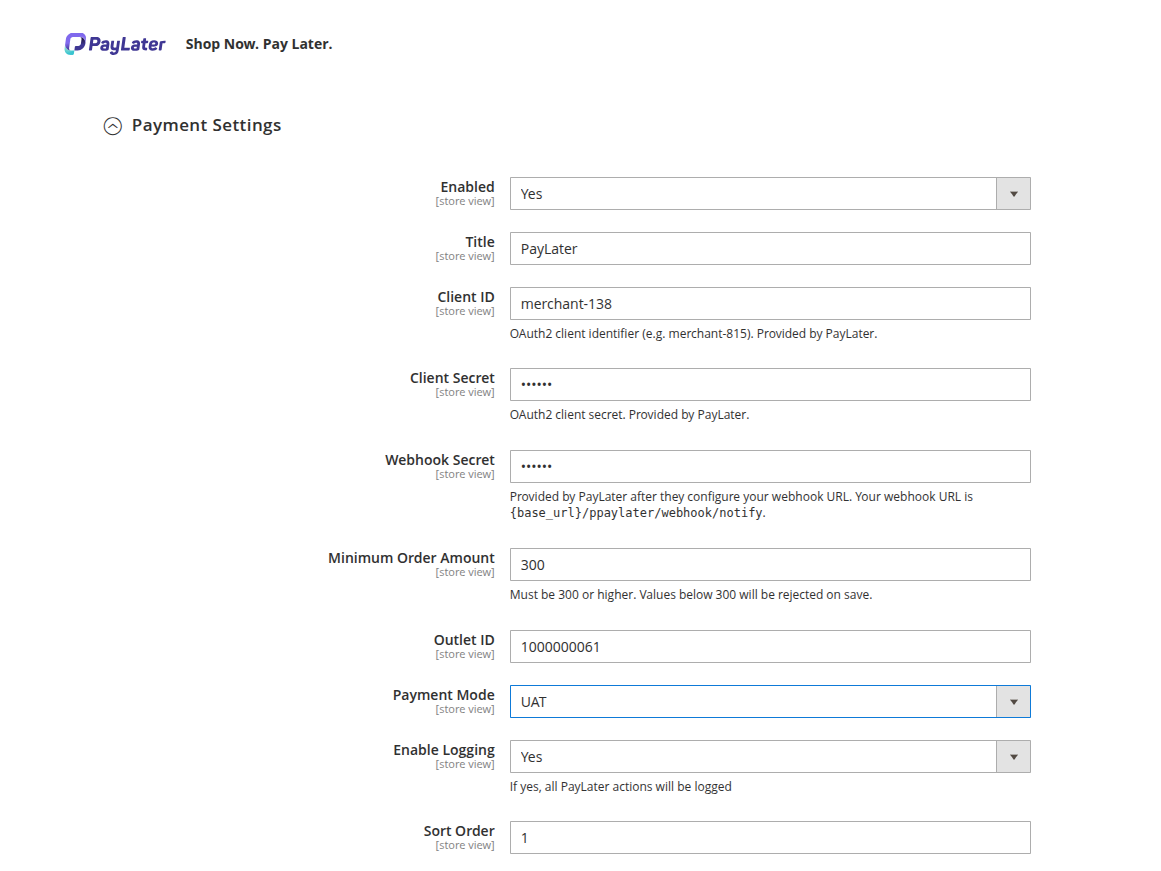
Task: Click the Payment Mode label
Action: point(444,695)
